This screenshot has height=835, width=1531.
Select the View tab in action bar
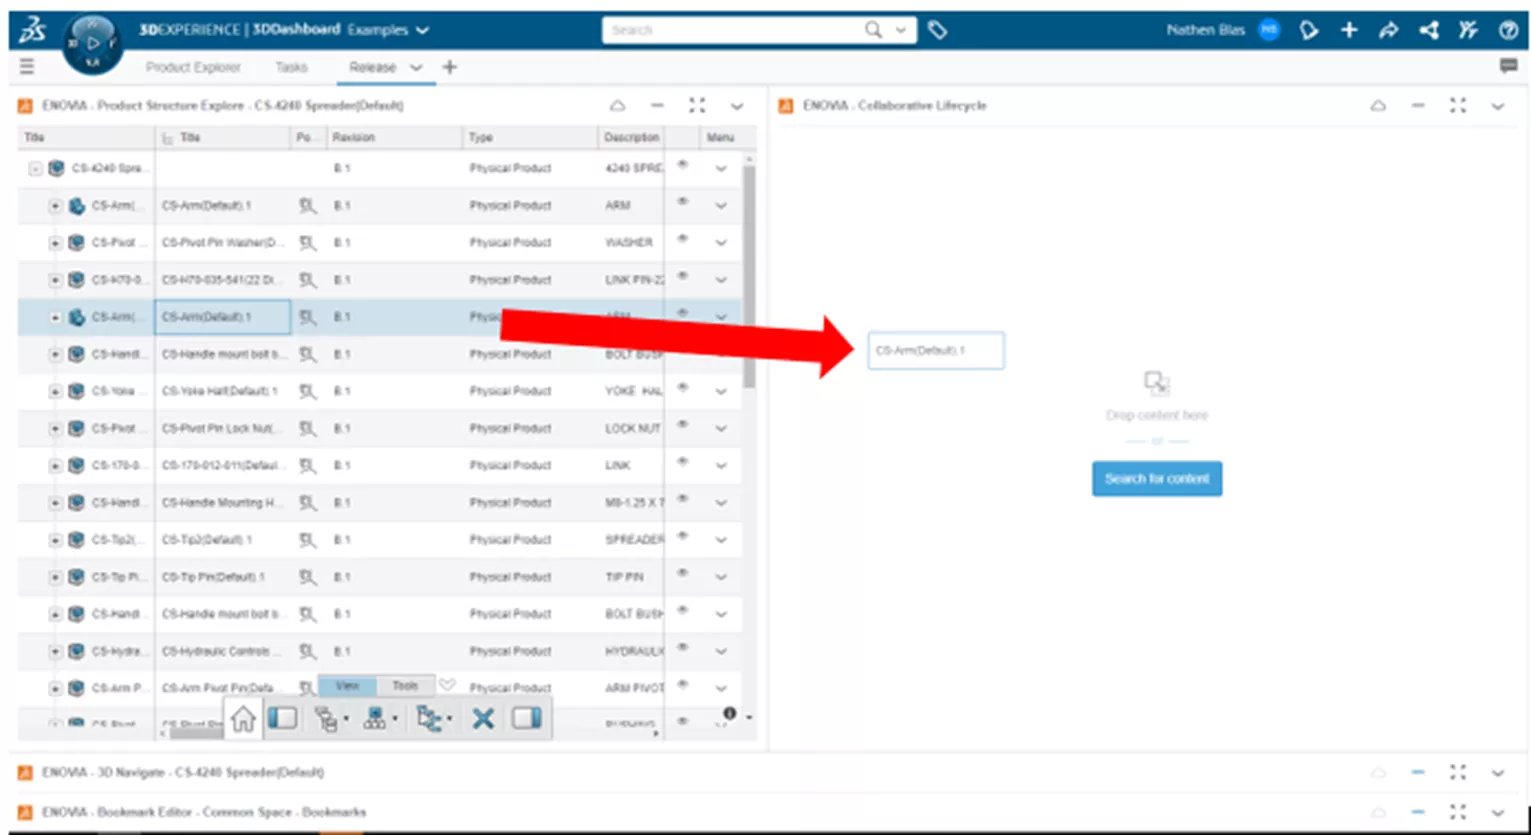point(347,686)
